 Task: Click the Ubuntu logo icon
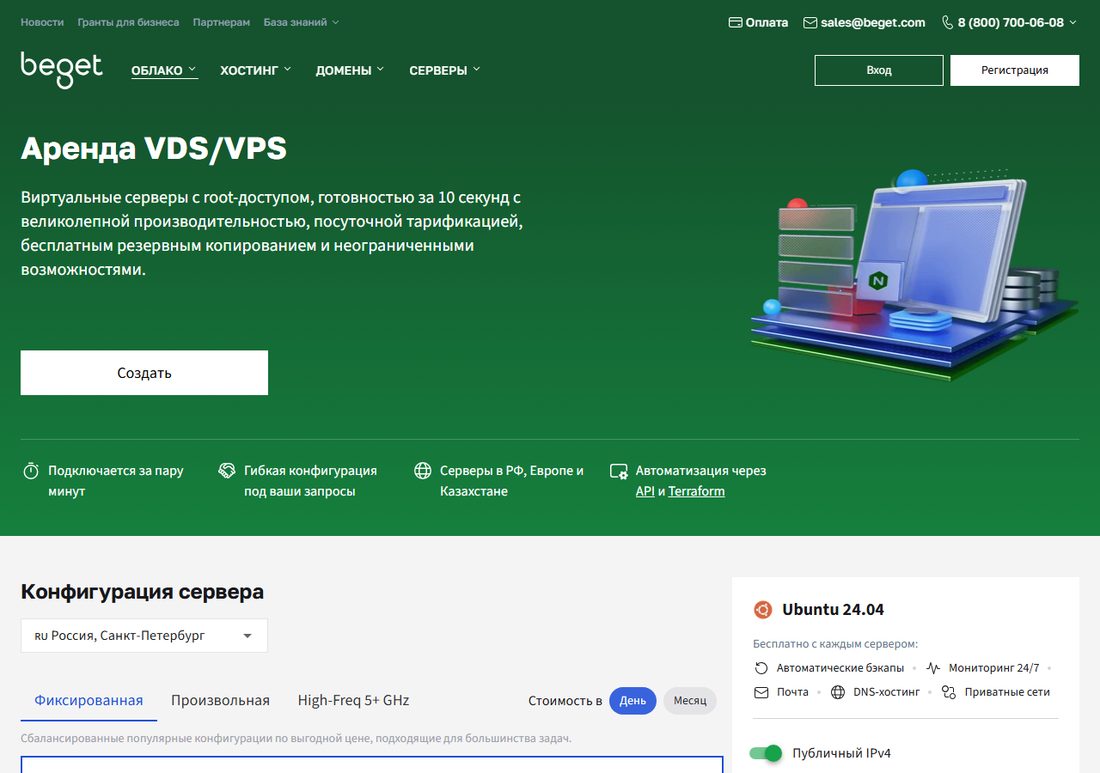coord(763,610)
